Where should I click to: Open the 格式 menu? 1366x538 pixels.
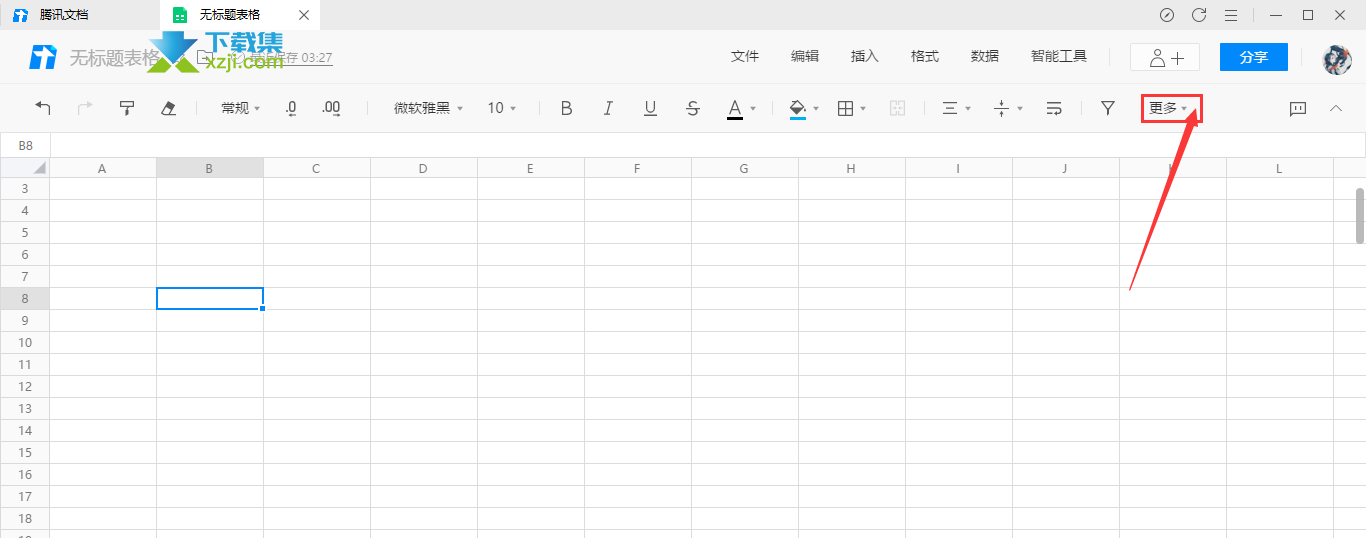[x=925, y=57]
